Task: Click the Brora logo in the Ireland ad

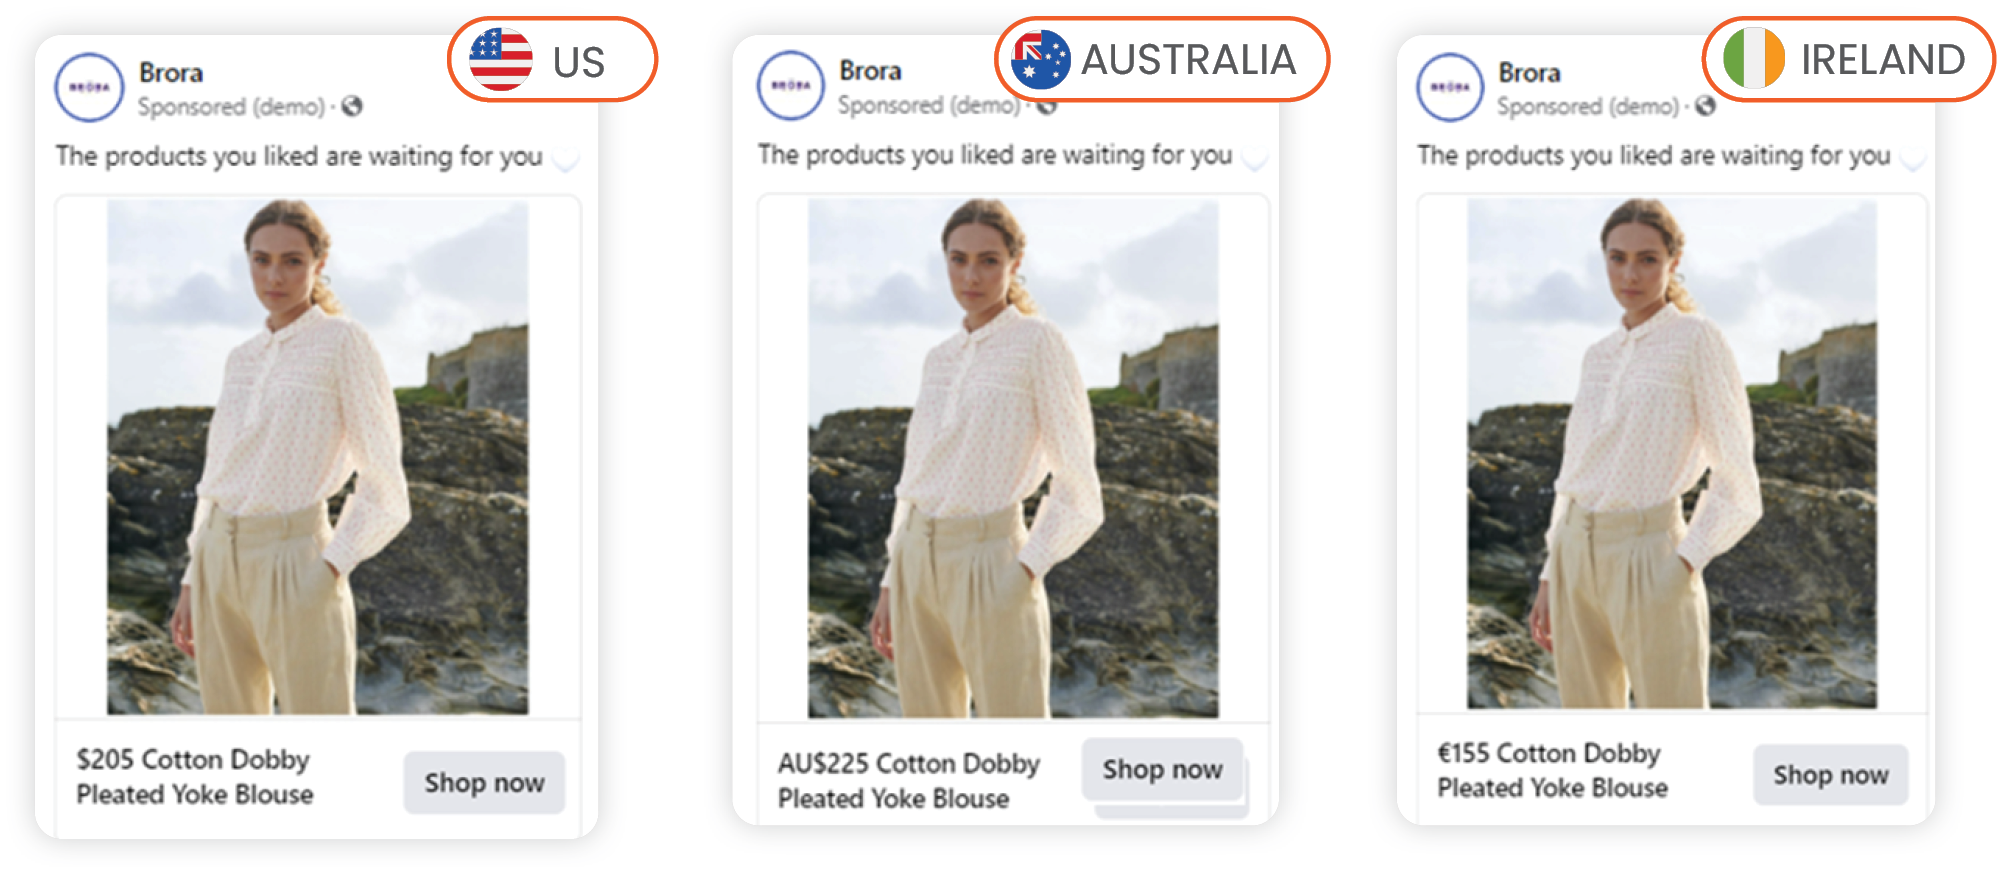Action: click(x=1449, y=88)
